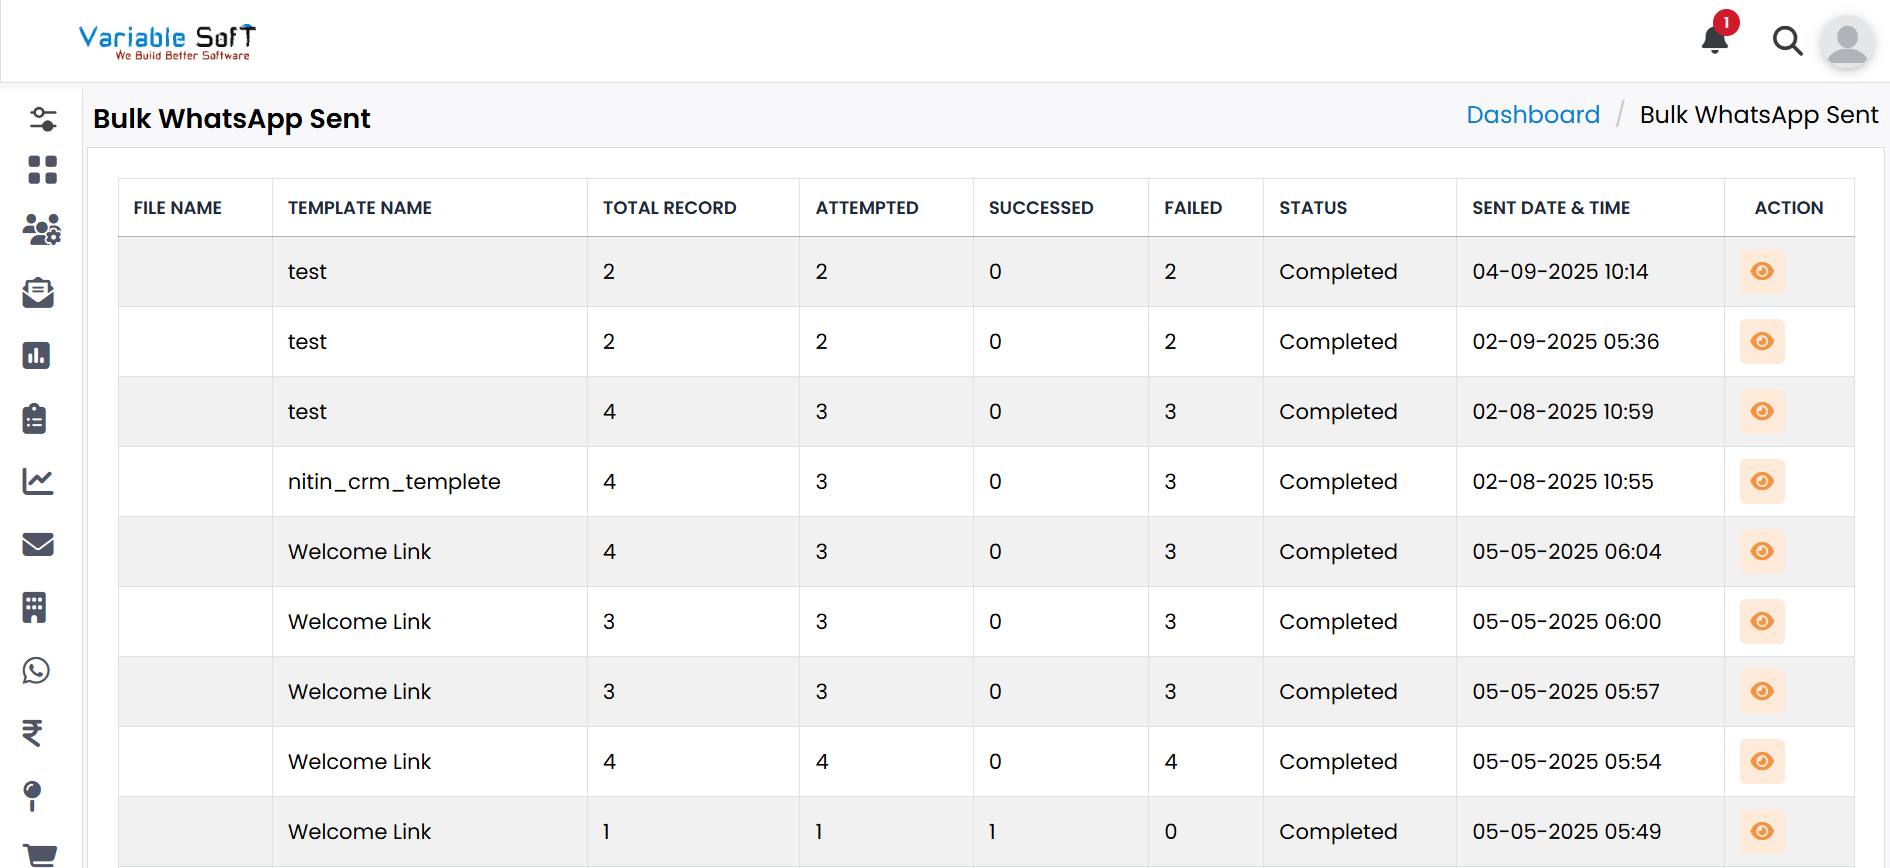Go to Dashboard breadcrumb link
1890x868 pixels.
[x=1532, y=115]
